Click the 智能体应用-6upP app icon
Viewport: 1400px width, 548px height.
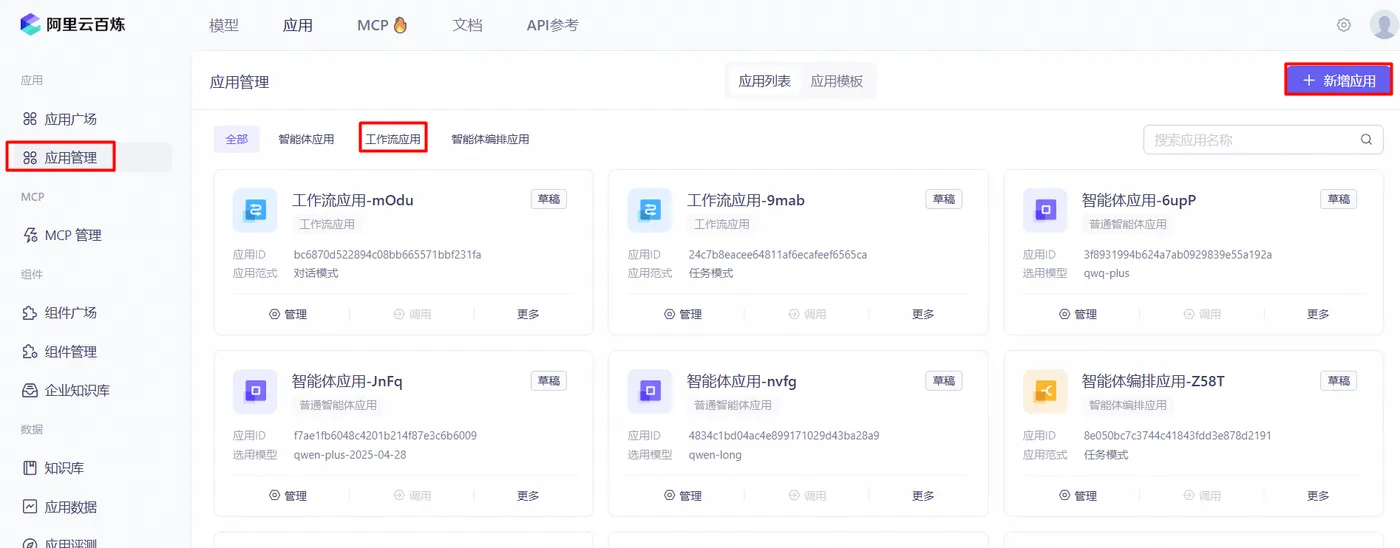pos(1045,210)
